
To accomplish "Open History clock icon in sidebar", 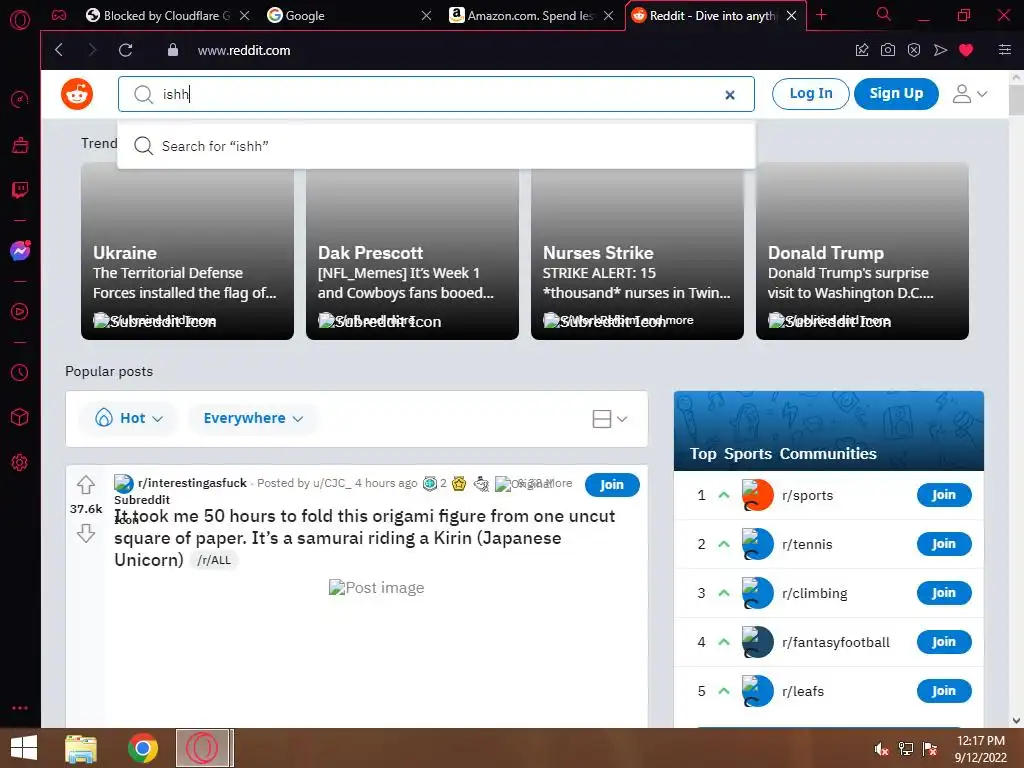I will (x=20, y=372).
